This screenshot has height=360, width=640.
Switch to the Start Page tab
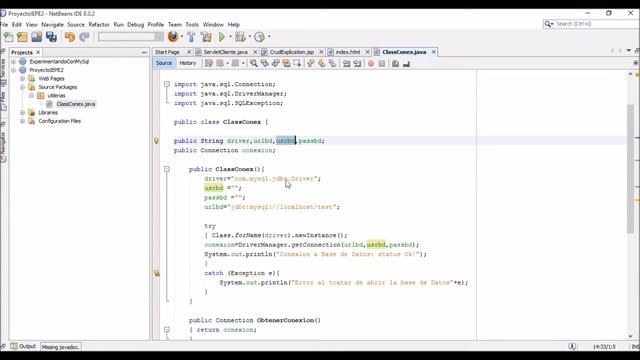pos(167,52)
